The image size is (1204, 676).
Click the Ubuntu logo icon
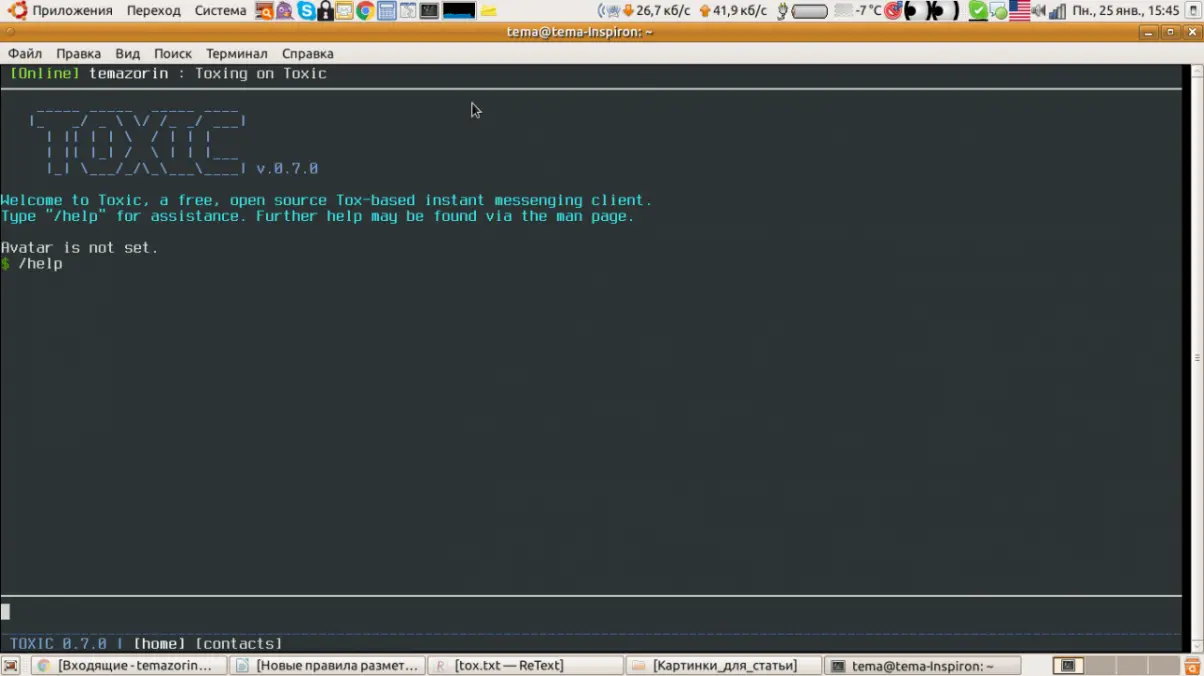coord(17,11)
